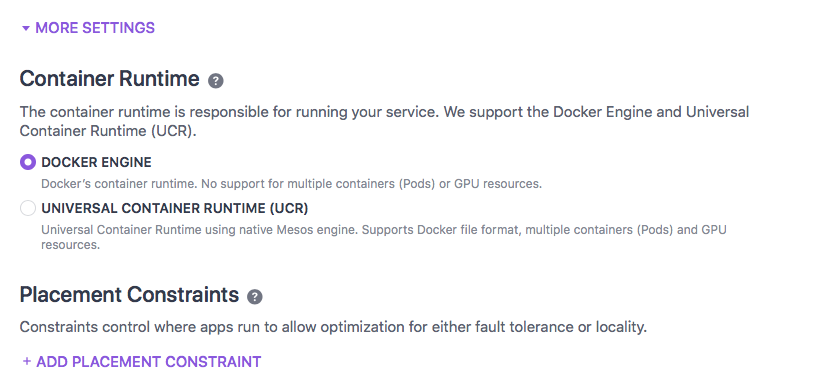Click the Placement Constraints section heading
Screen dimensions: 816x382
click(x=129, y=295)
